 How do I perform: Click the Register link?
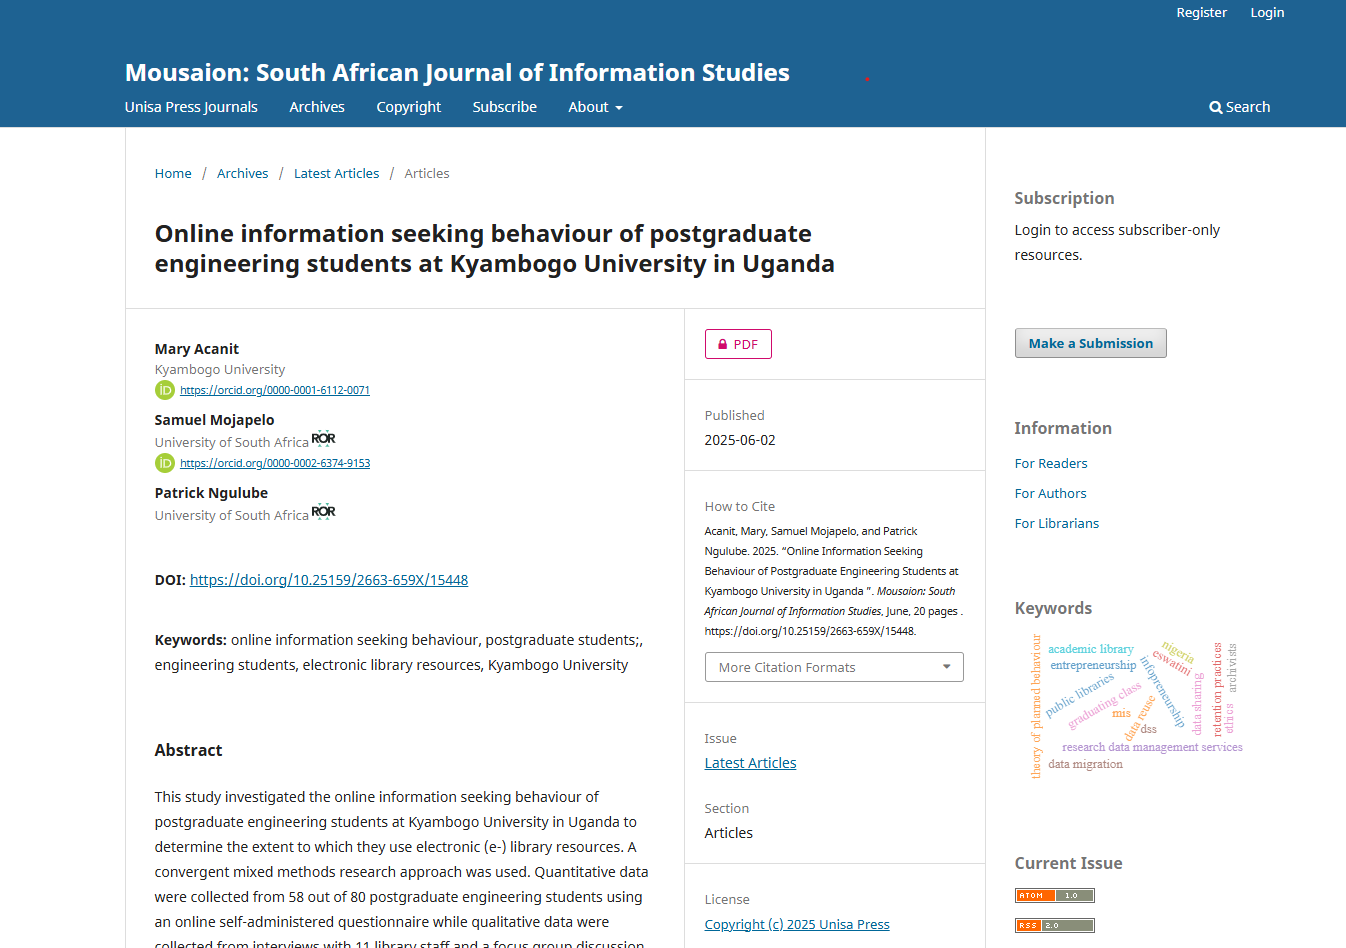pyautogui.click(x=1201, y=13)
